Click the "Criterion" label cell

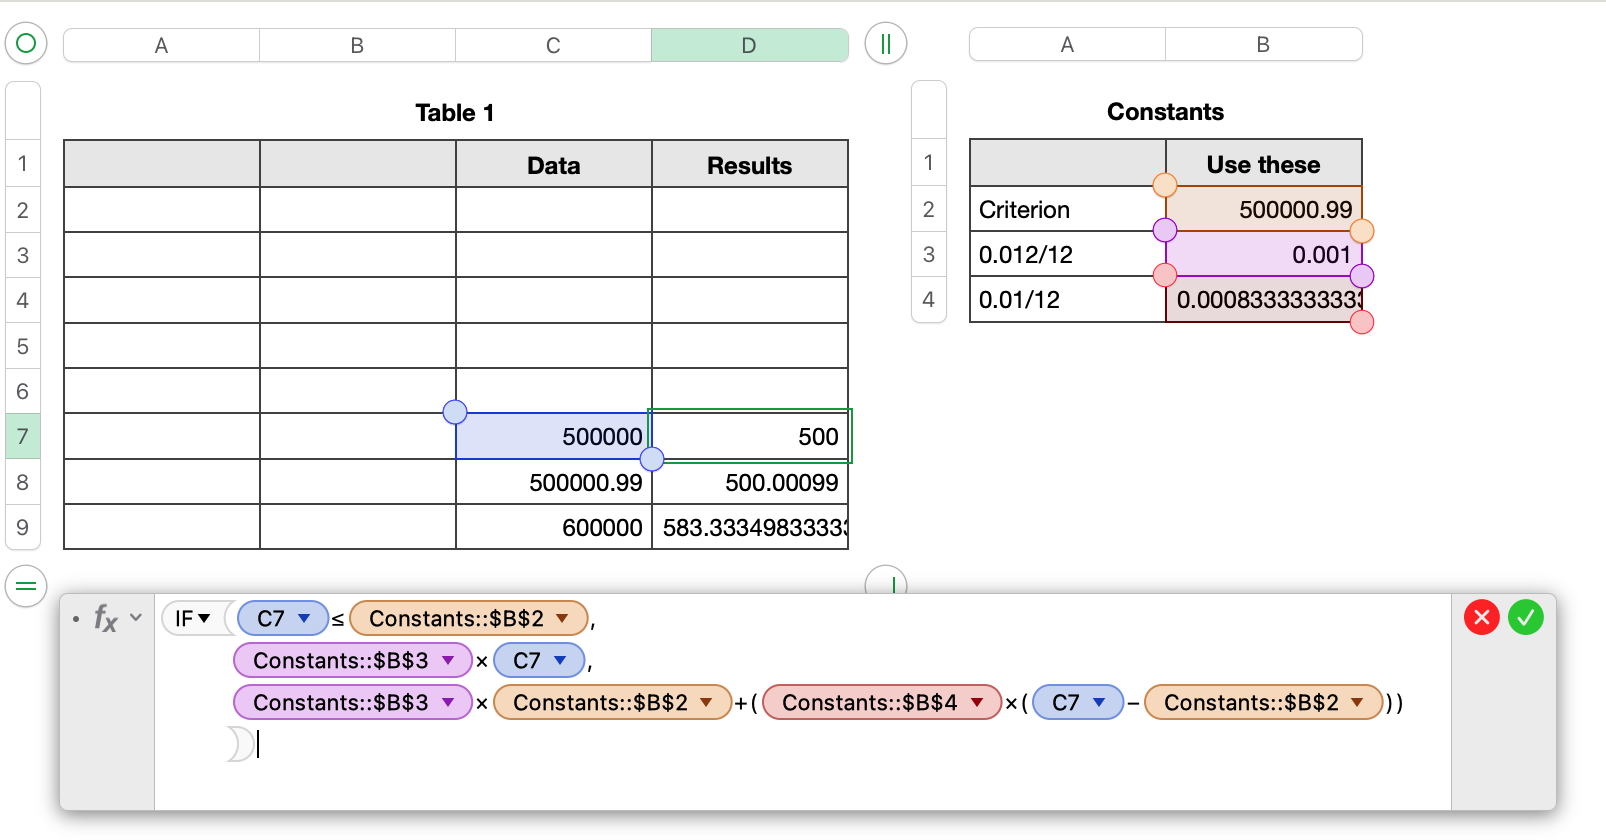(1067, 209)
